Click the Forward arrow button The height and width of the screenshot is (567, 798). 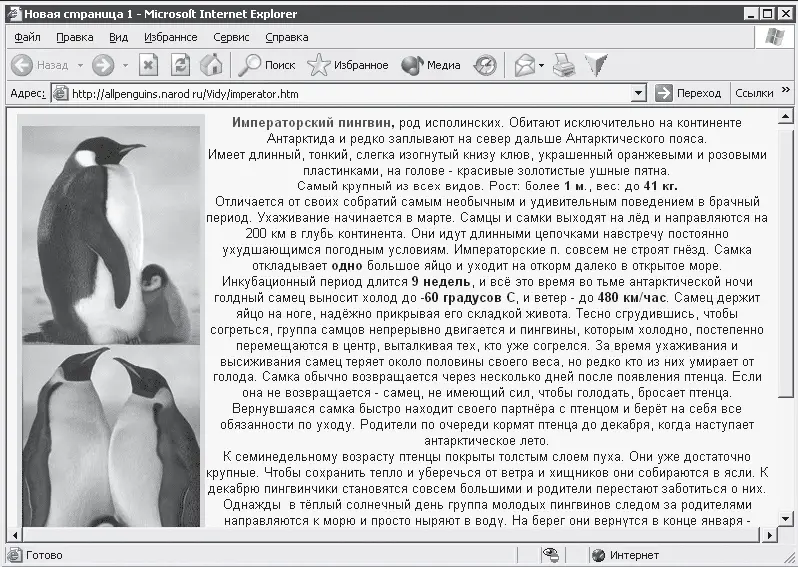pos(102,65)
